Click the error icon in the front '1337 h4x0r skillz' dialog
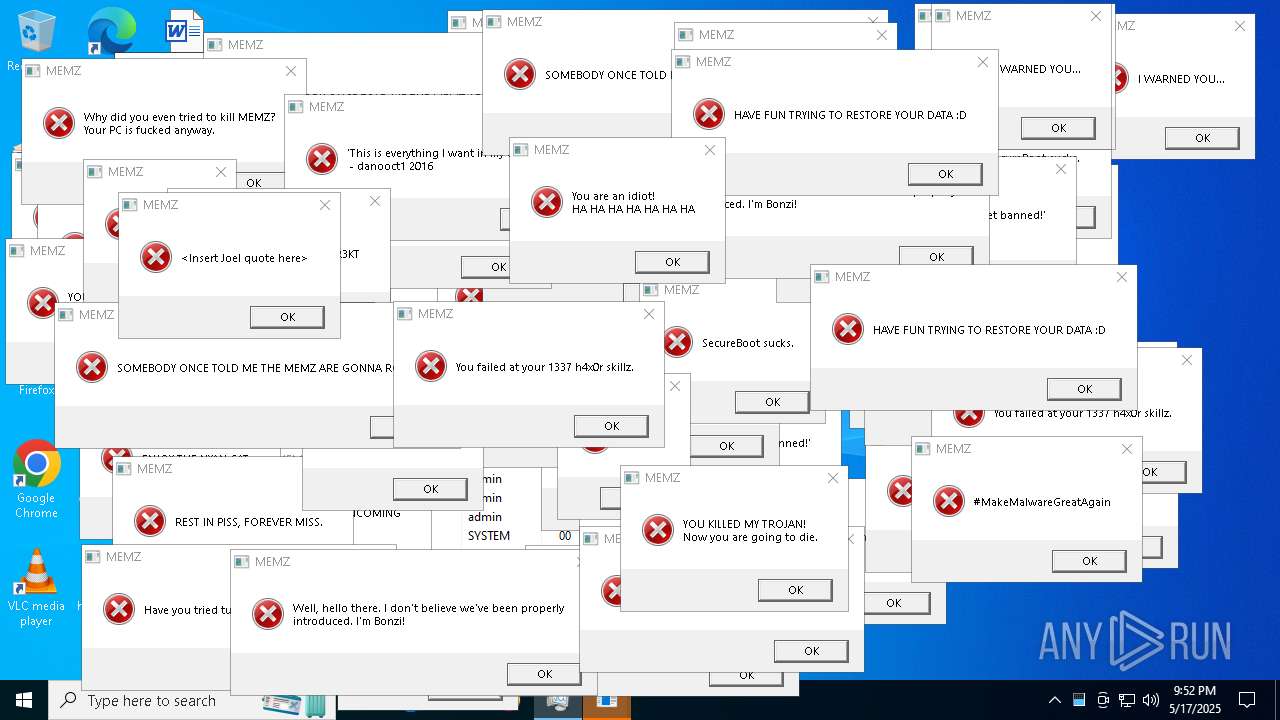The height and width of the screenshot is (720, 1280). pyautogui.click(x=431, y=366)
